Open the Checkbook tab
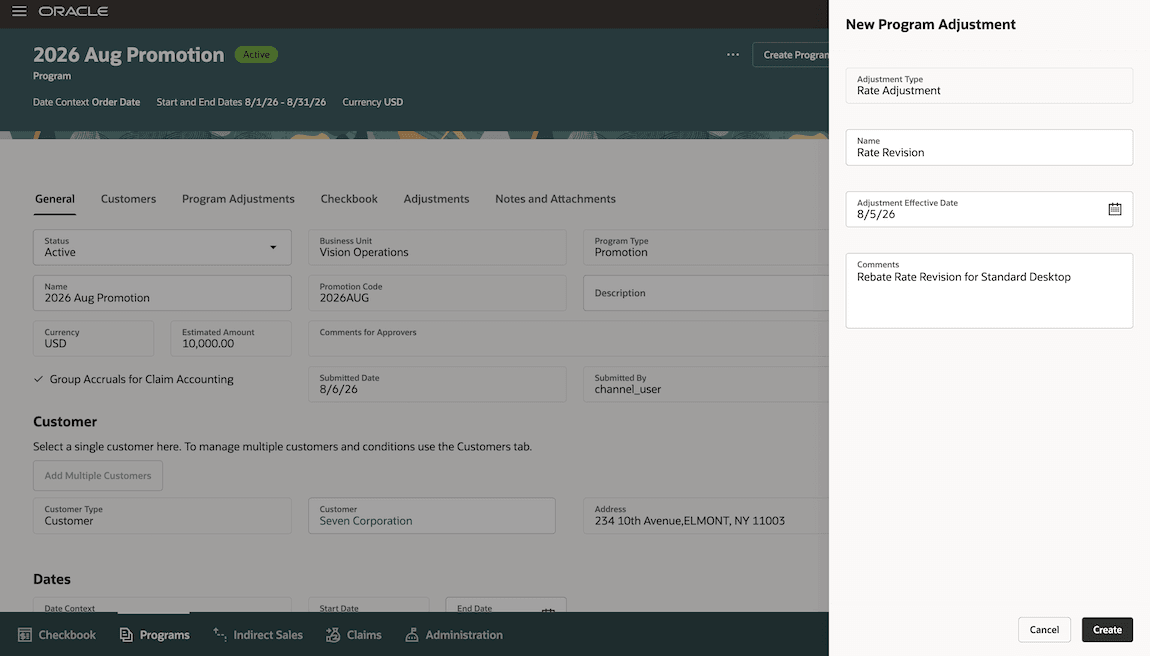Viewport: 1150px width, 656px height. tap(349, 199)
